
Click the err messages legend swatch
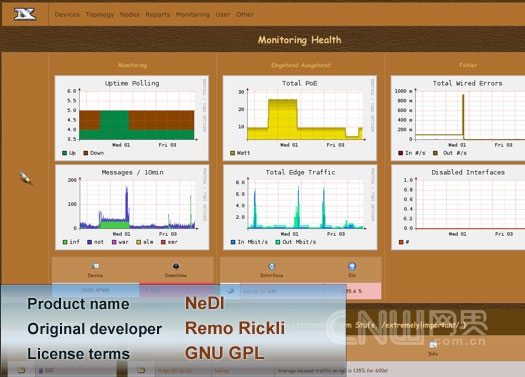pyautogui.click(x=163, y=242)
